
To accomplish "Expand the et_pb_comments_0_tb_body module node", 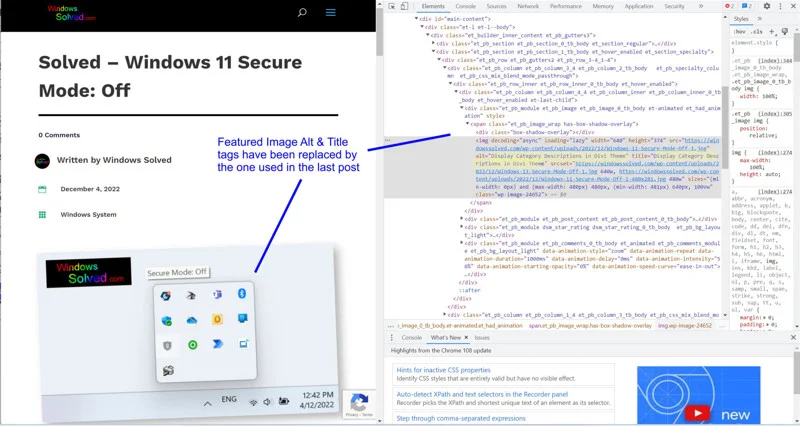I will [x=462, y=243].
